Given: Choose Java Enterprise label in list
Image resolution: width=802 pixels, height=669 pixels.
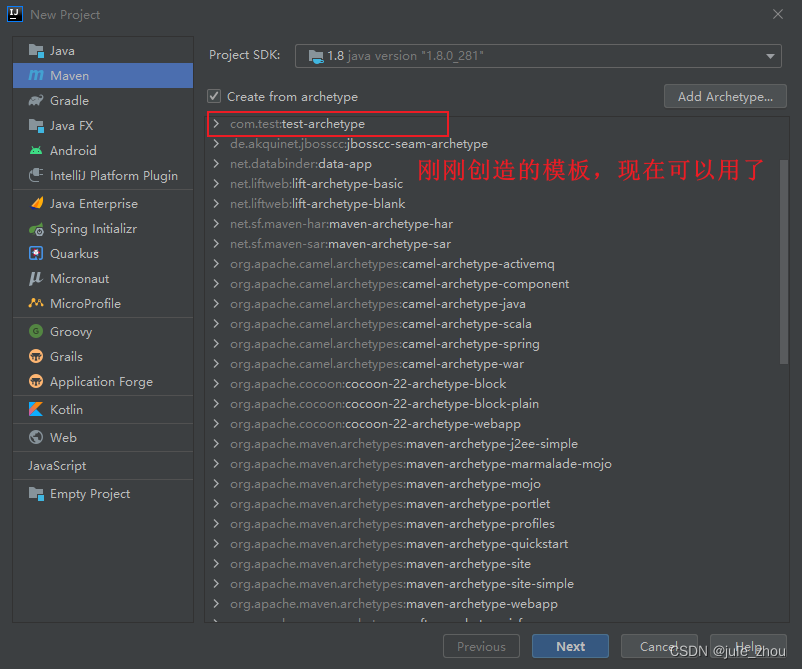Looking at the screenshot, I should point(94,204).
